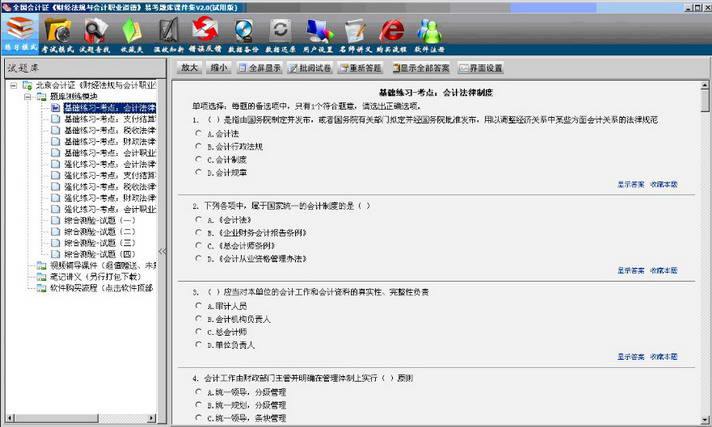Image resolution: width=712 pixels, height=427 pixels.
Task: Select option A 《会计法》 for question 2
Action: (x=198, y=219)
